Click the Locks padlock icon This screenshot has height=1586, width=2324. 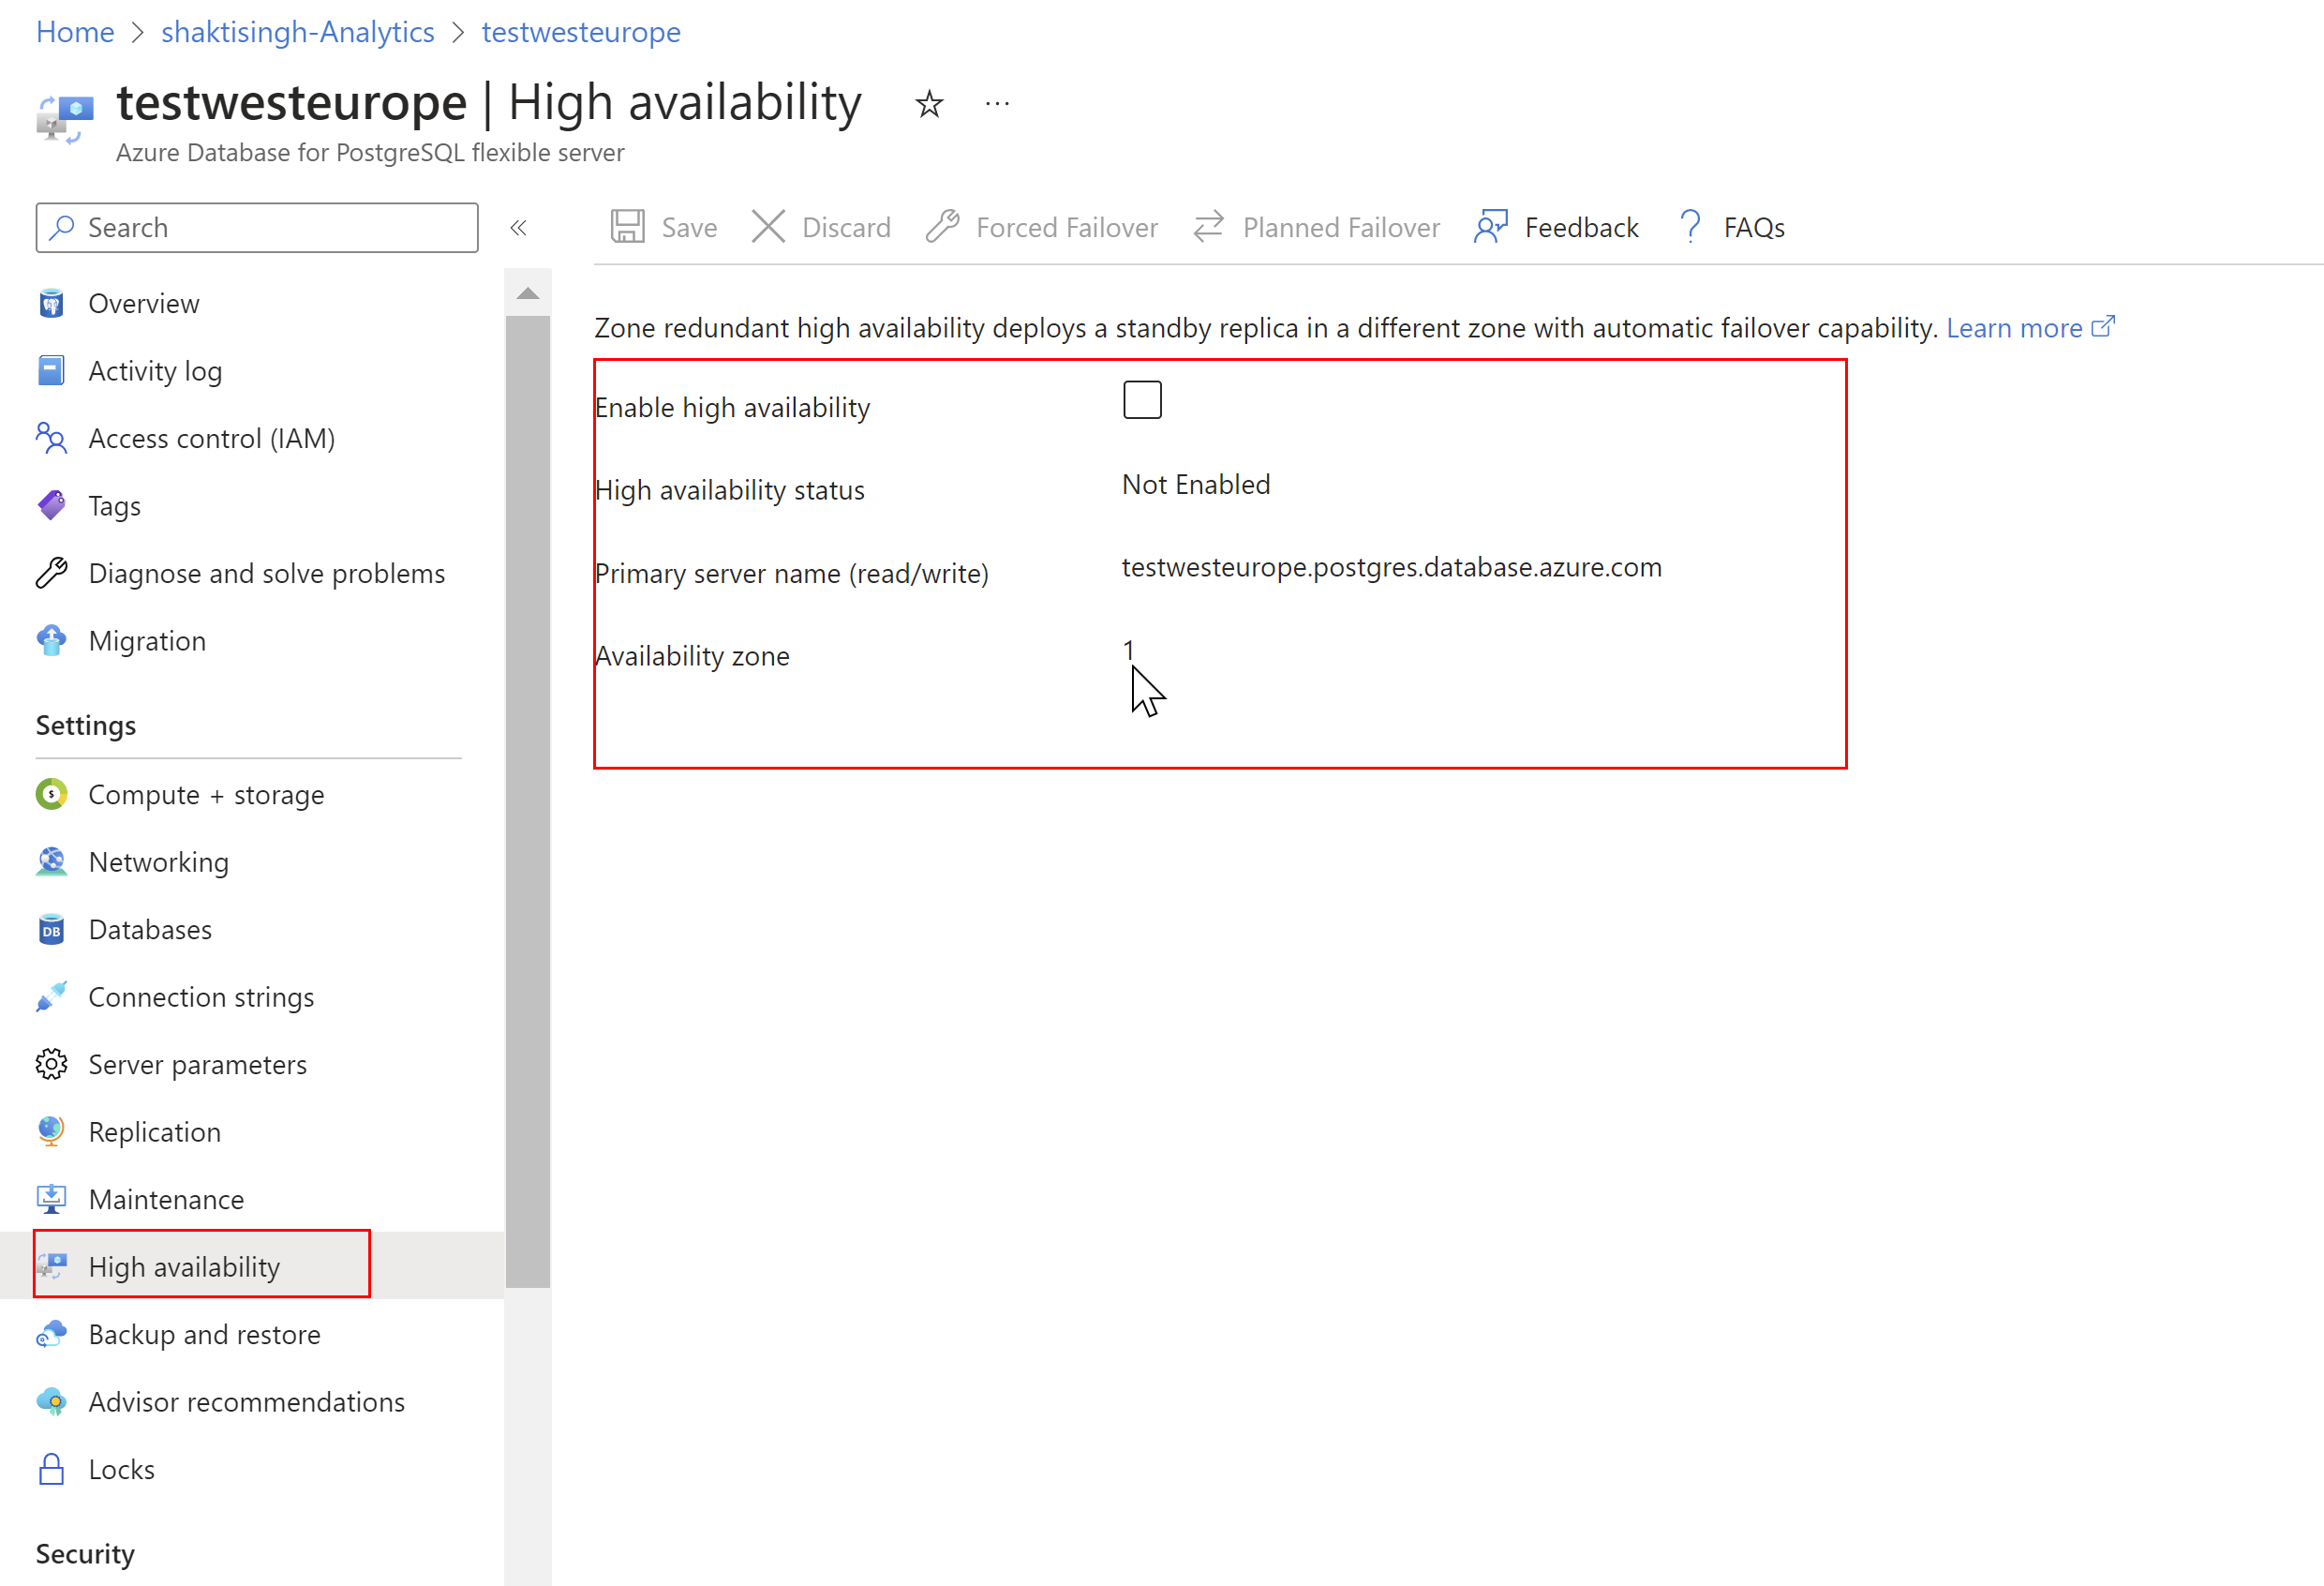51,1469
